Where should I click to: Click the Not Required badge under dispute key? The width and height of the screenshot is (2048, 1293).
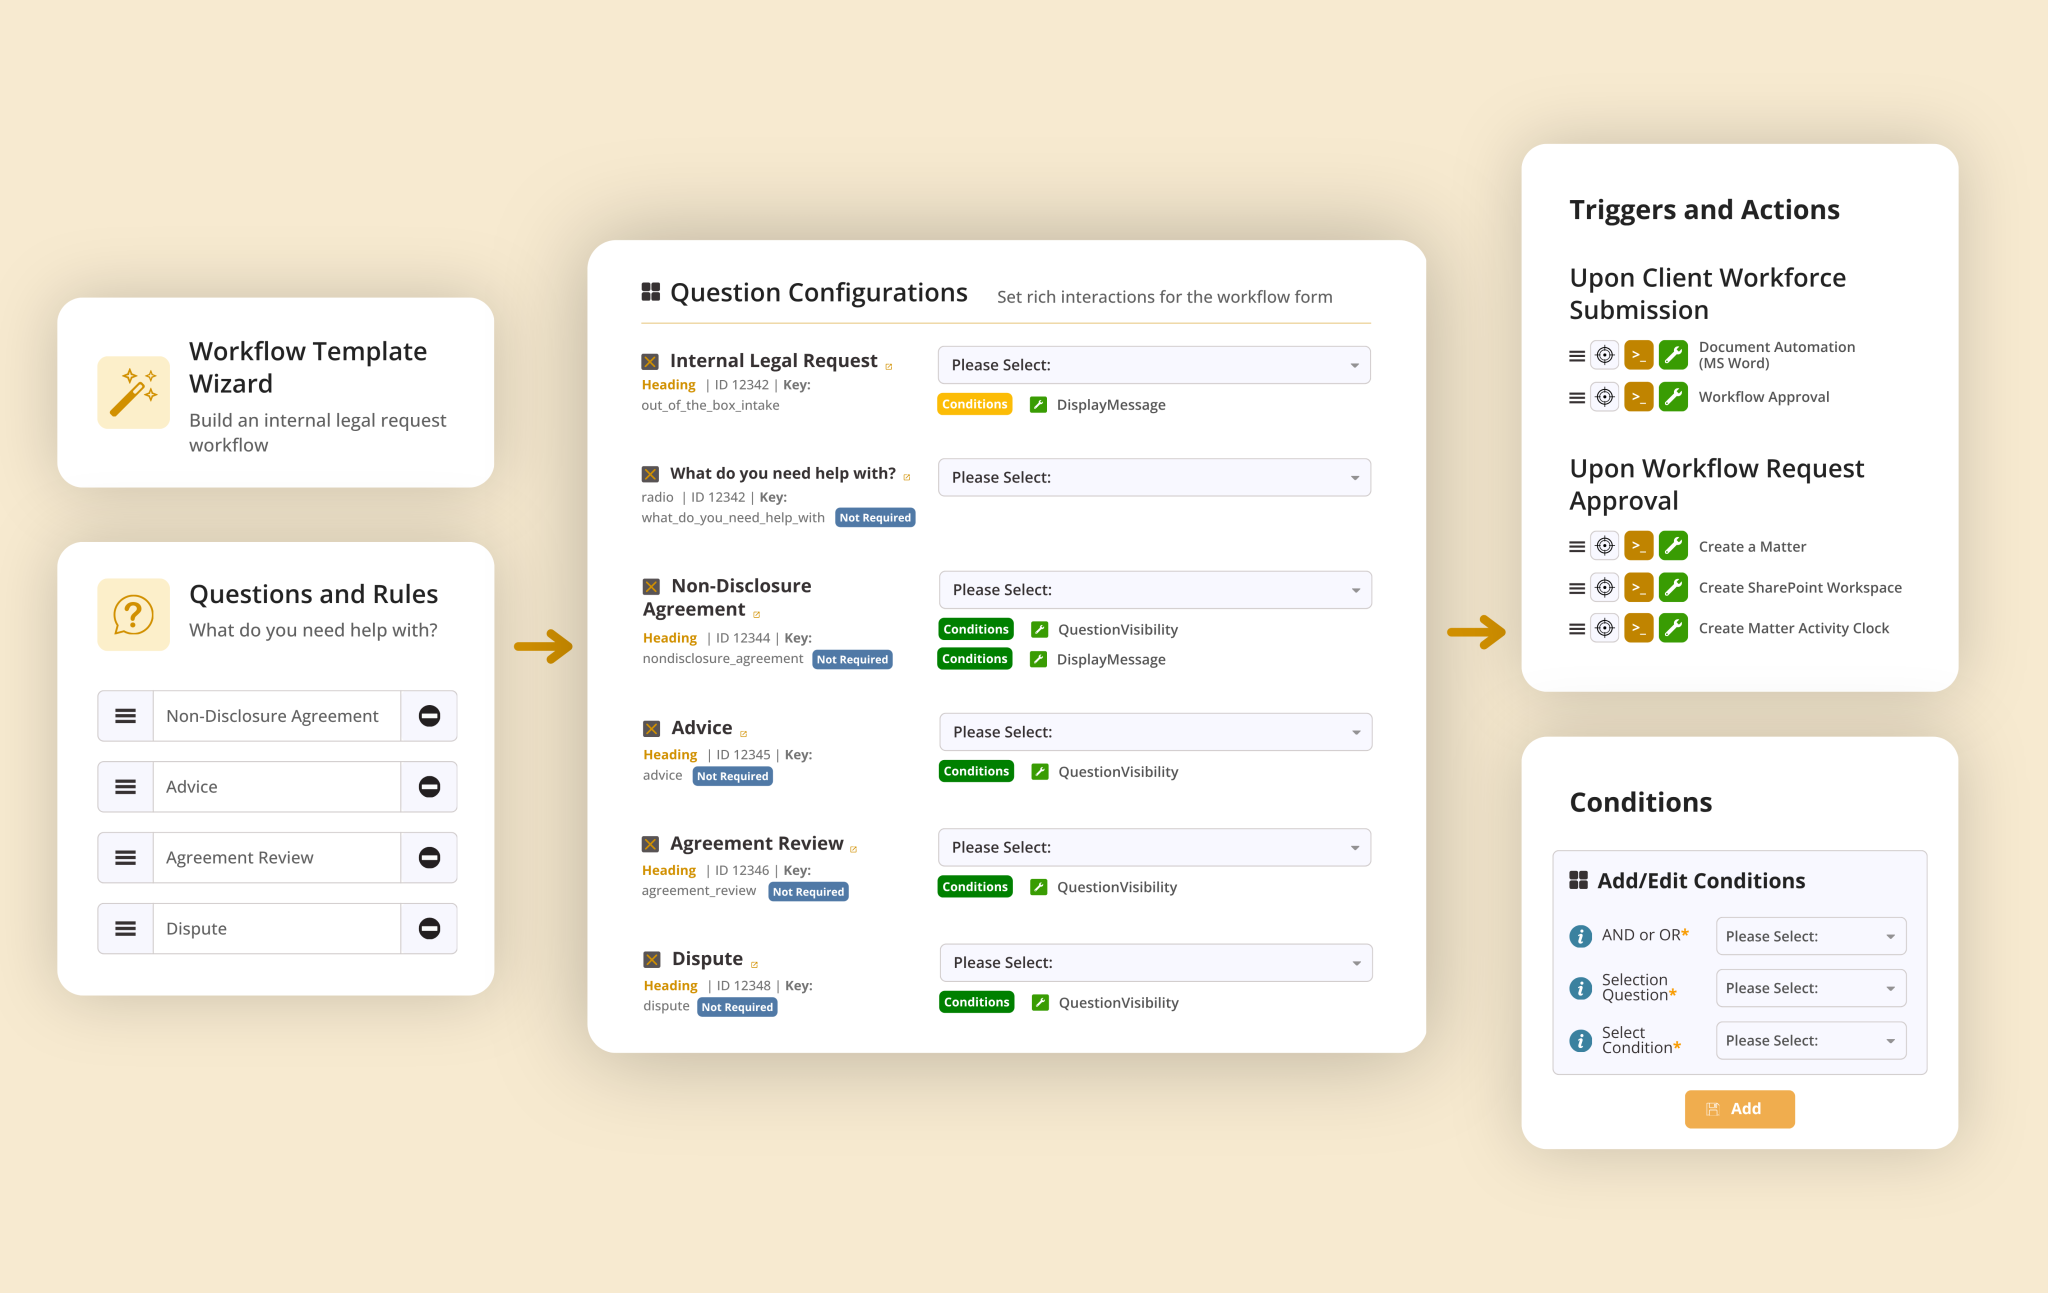737,1007
